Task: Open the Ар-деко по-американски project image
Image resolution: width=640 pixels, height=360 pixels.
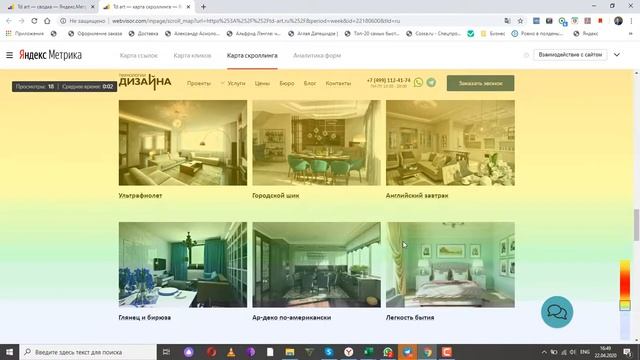Action: coord(316,264)
